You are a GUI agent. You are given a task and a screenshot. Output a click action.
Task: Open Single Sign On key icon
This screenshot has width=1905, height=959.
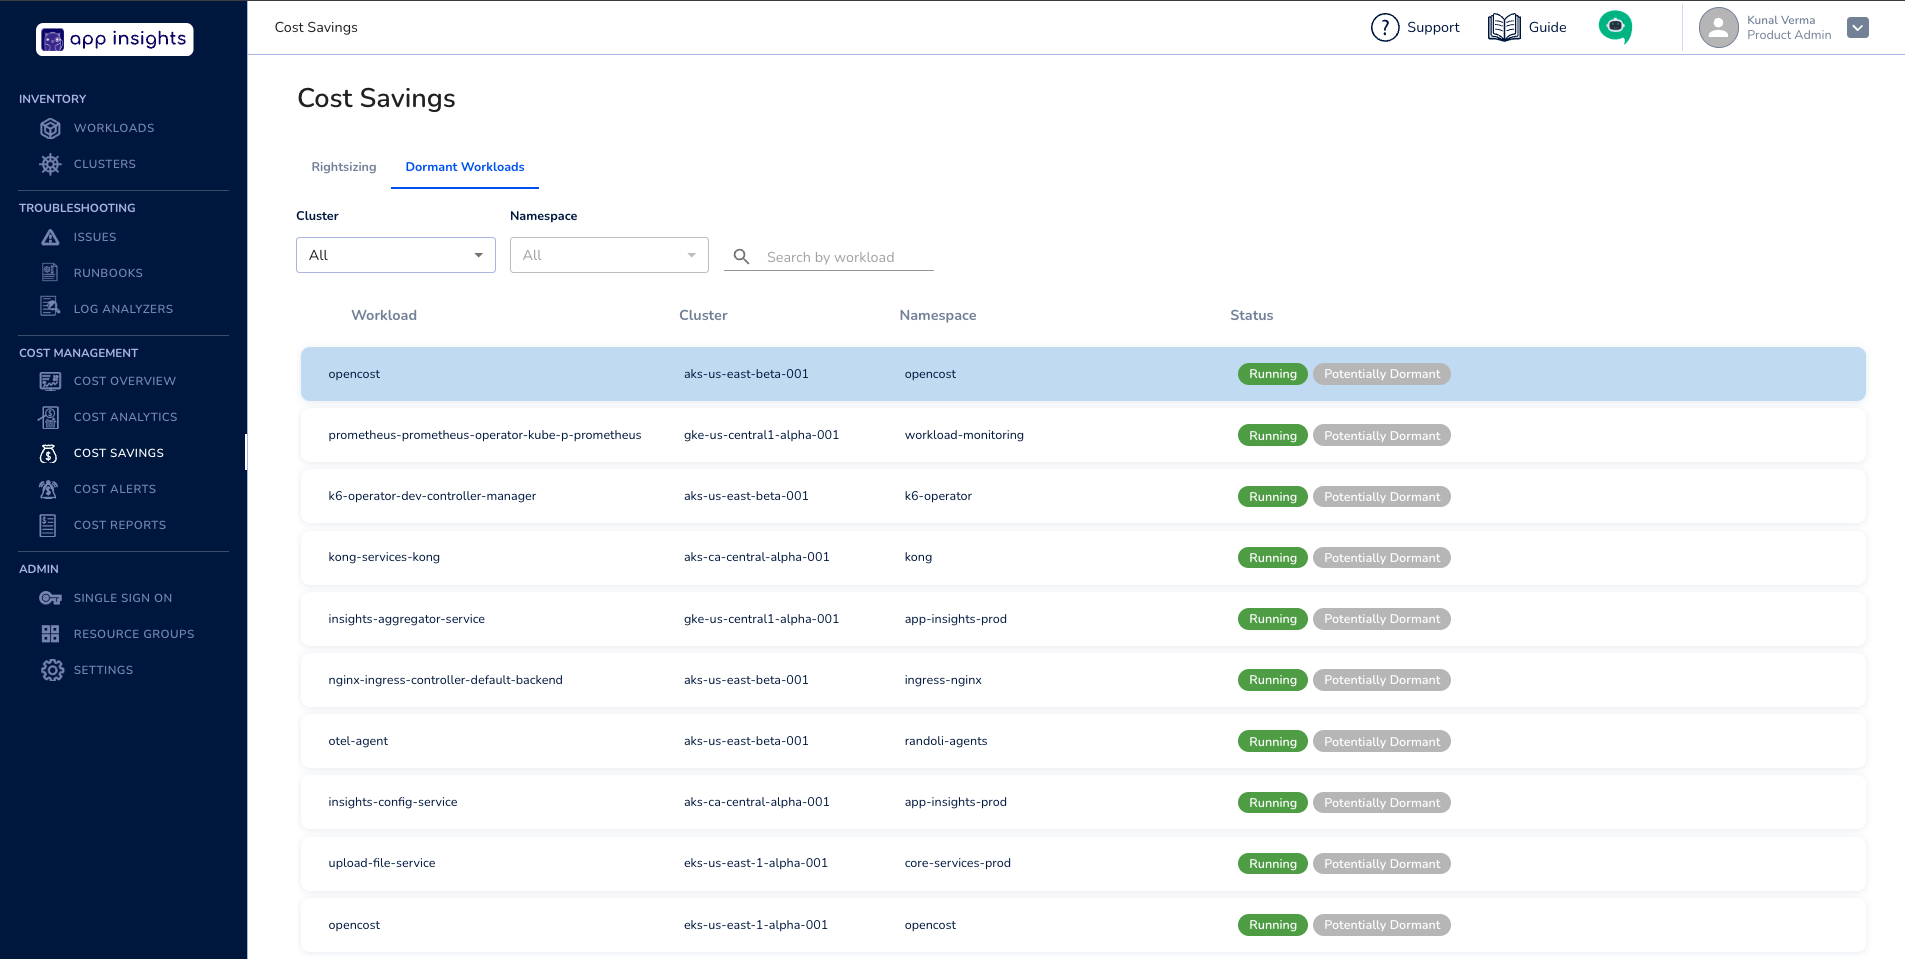tap(50, 598)
